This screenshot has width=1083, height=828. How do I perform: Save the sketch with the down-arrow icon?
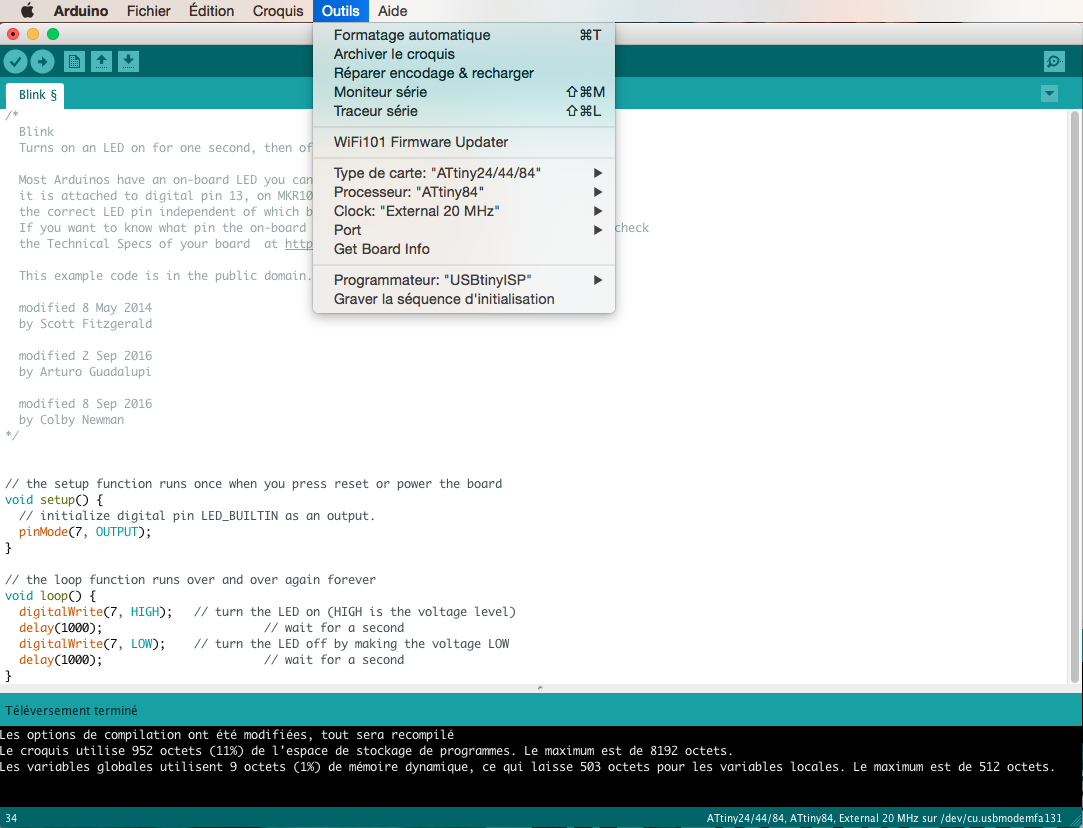coord(128,62)
